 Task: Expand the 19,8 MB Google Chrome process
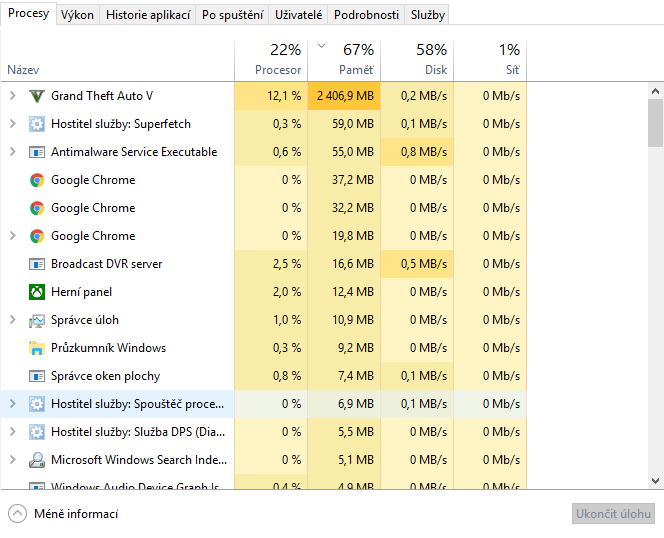coord(13,236)
